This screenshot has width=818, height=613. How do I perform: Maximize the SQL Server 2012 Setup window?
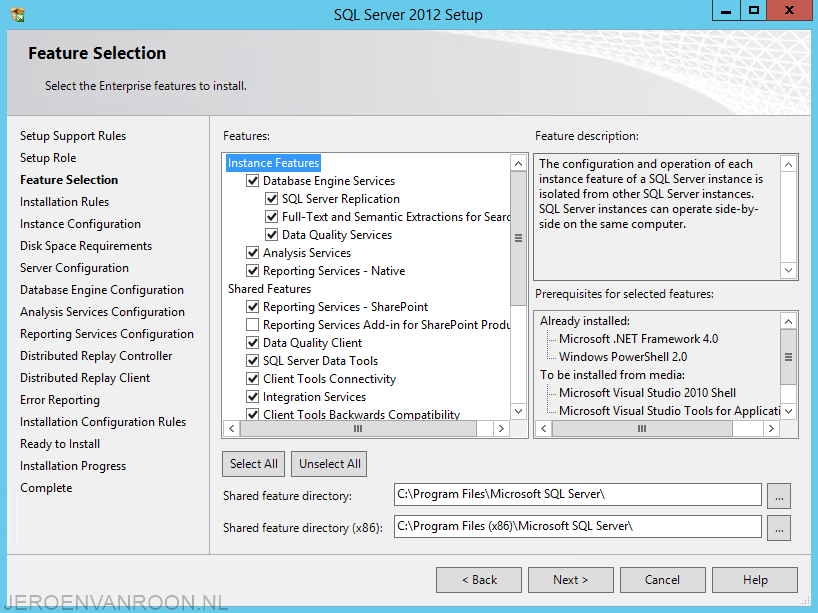754,10
